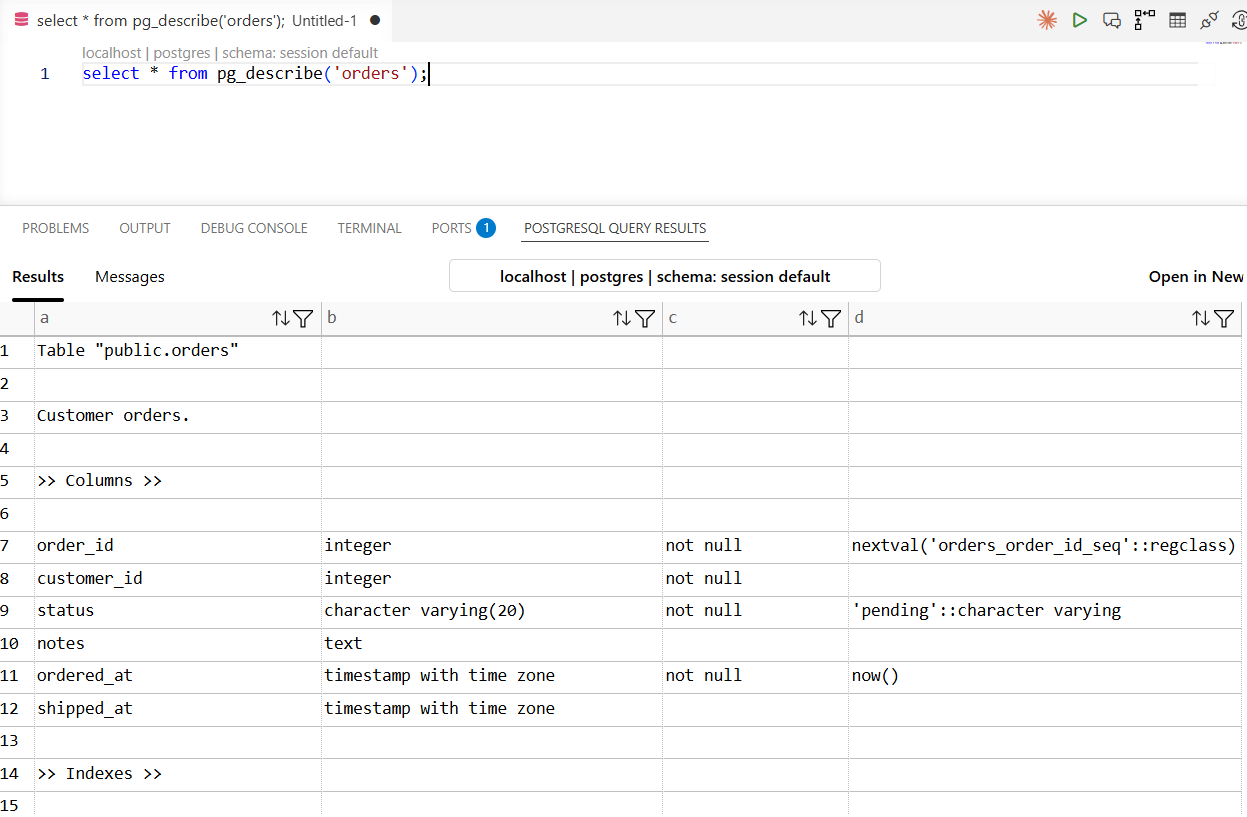The height and width of the screenshot is (817, 1247).
Task: Select the 'shipped_at' cell
Action: 178,709
